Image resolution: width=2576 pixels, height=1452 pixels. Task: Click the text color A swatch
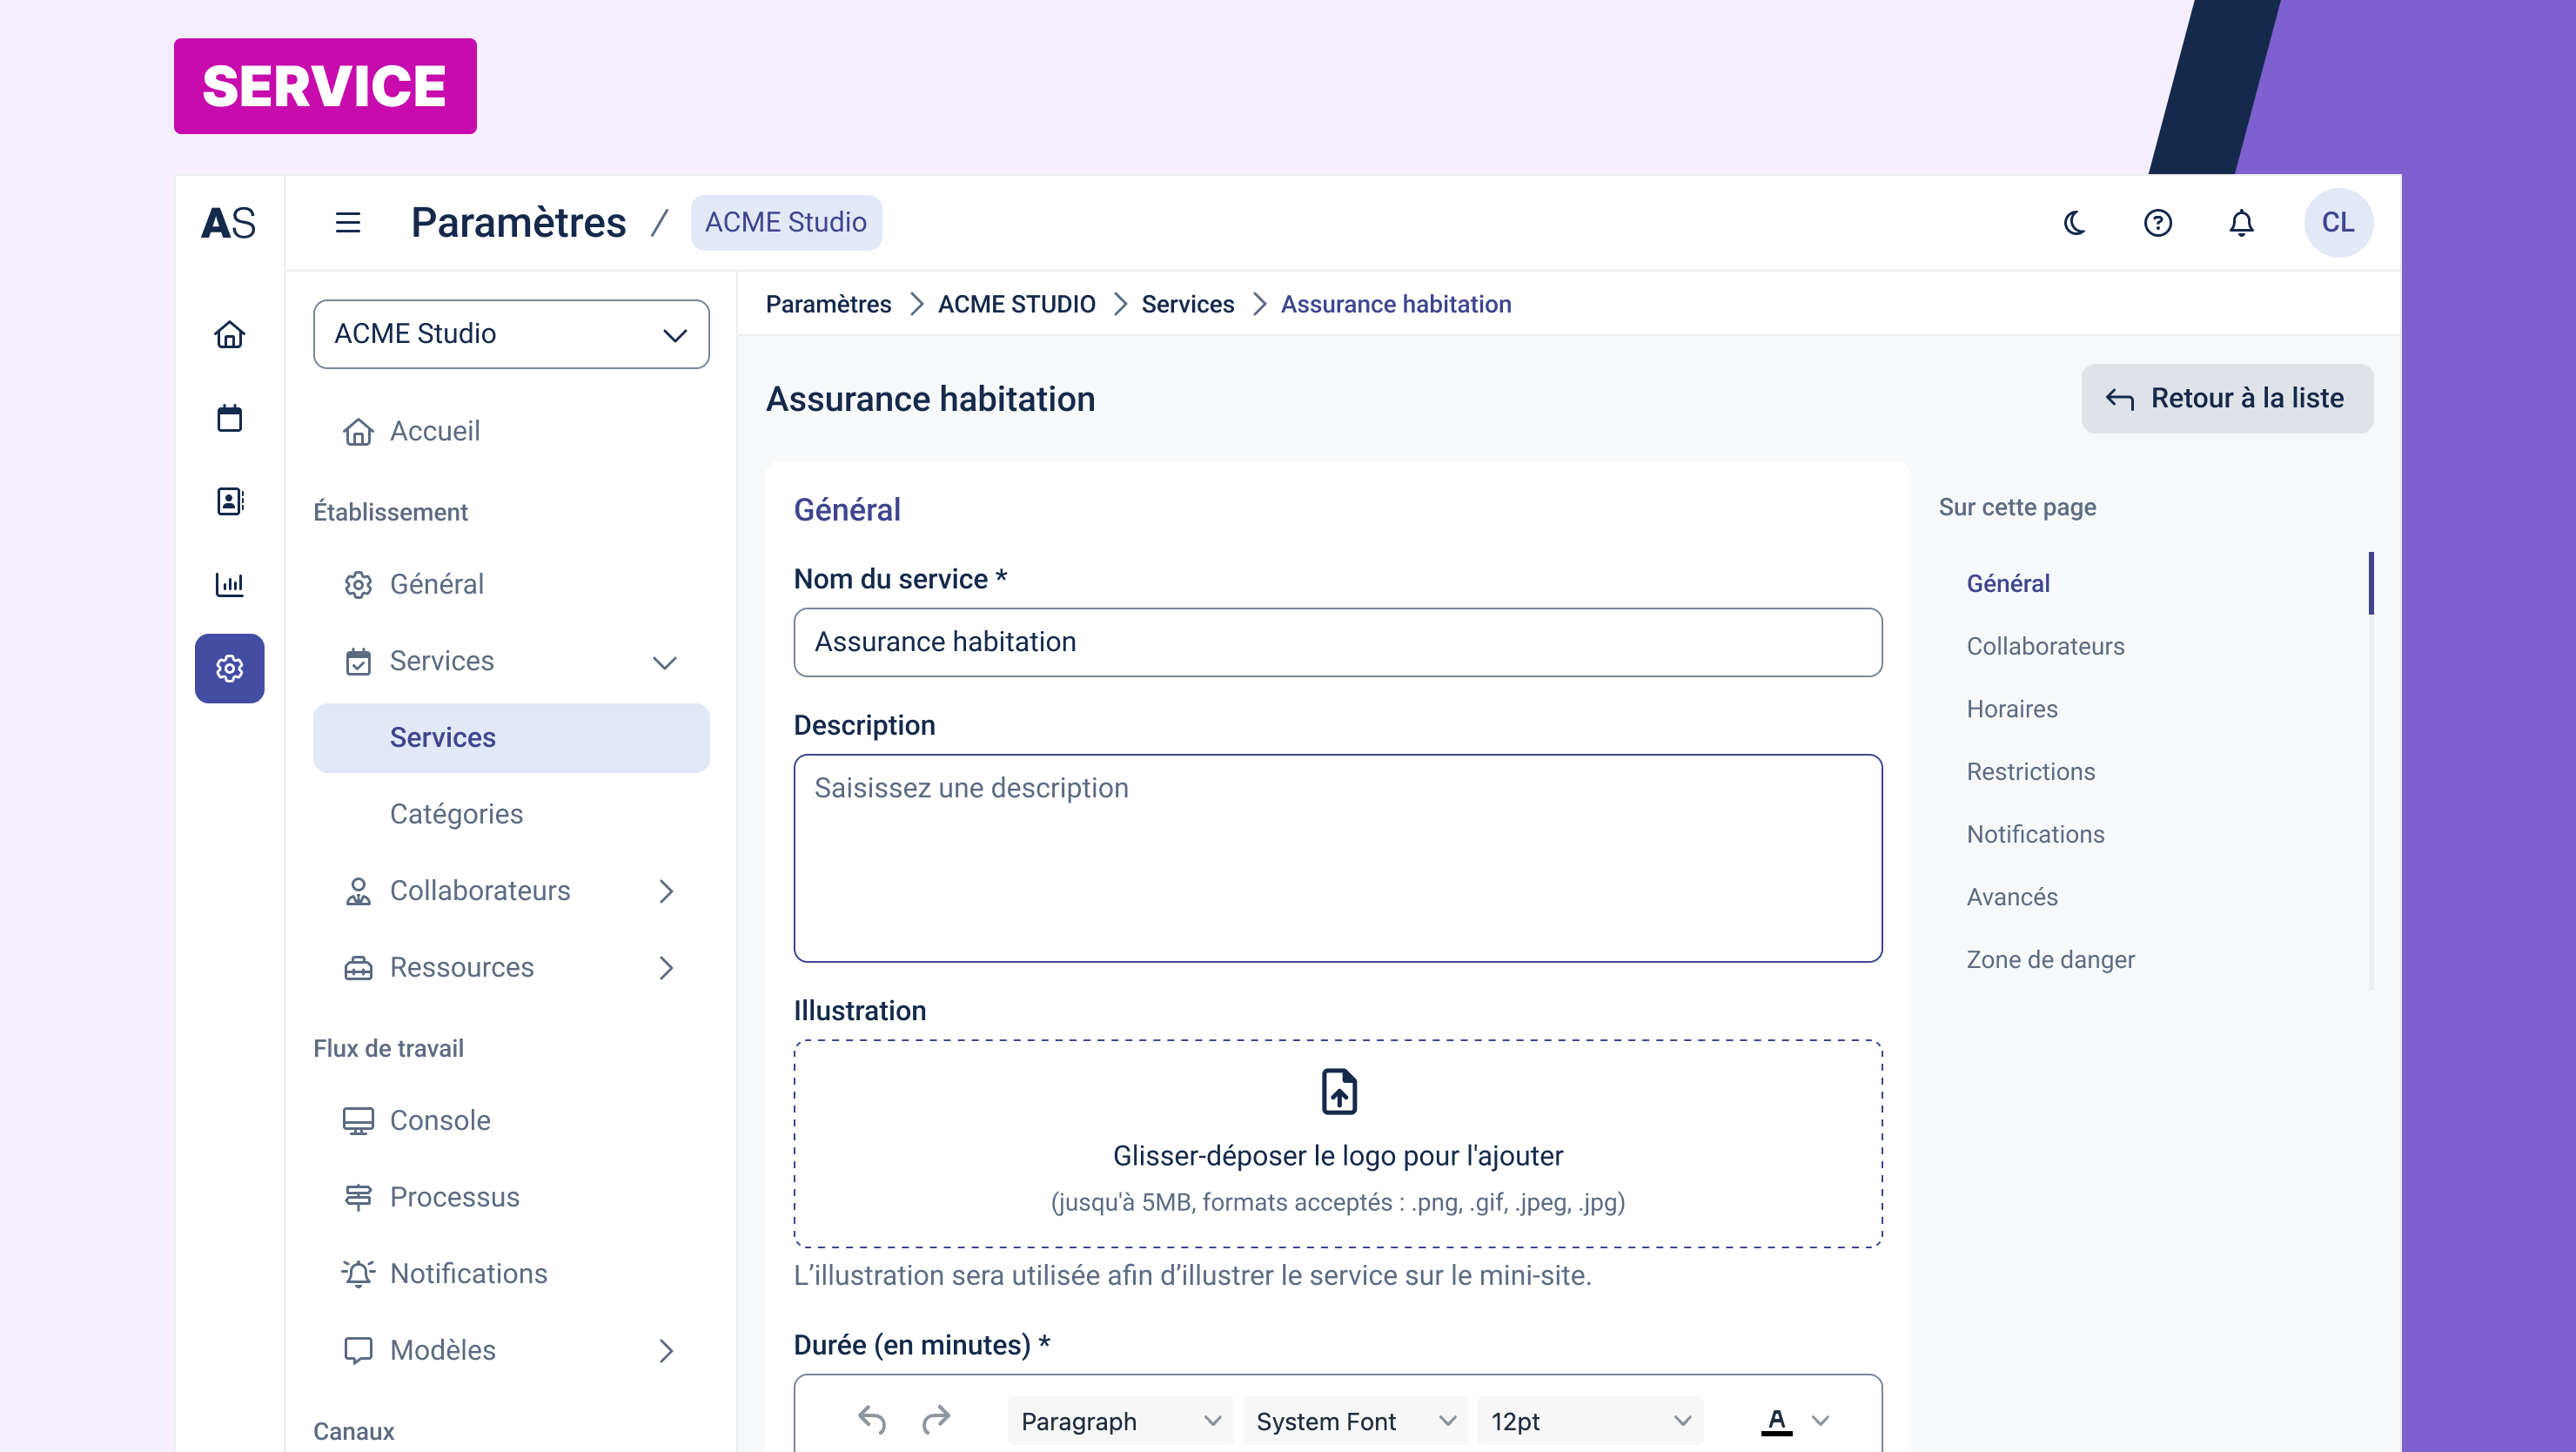pyautogui.click(x=1776, y=1420)
